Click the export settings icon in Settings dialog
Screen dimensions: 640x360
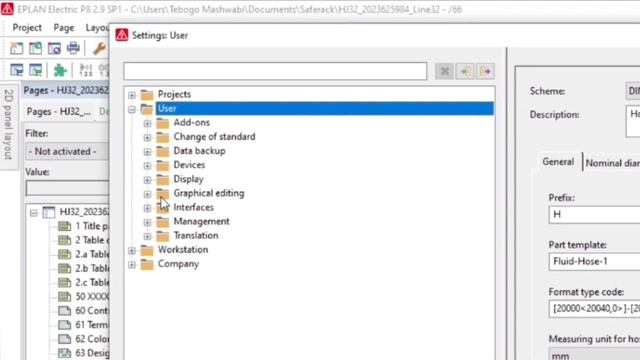point(485,71)
